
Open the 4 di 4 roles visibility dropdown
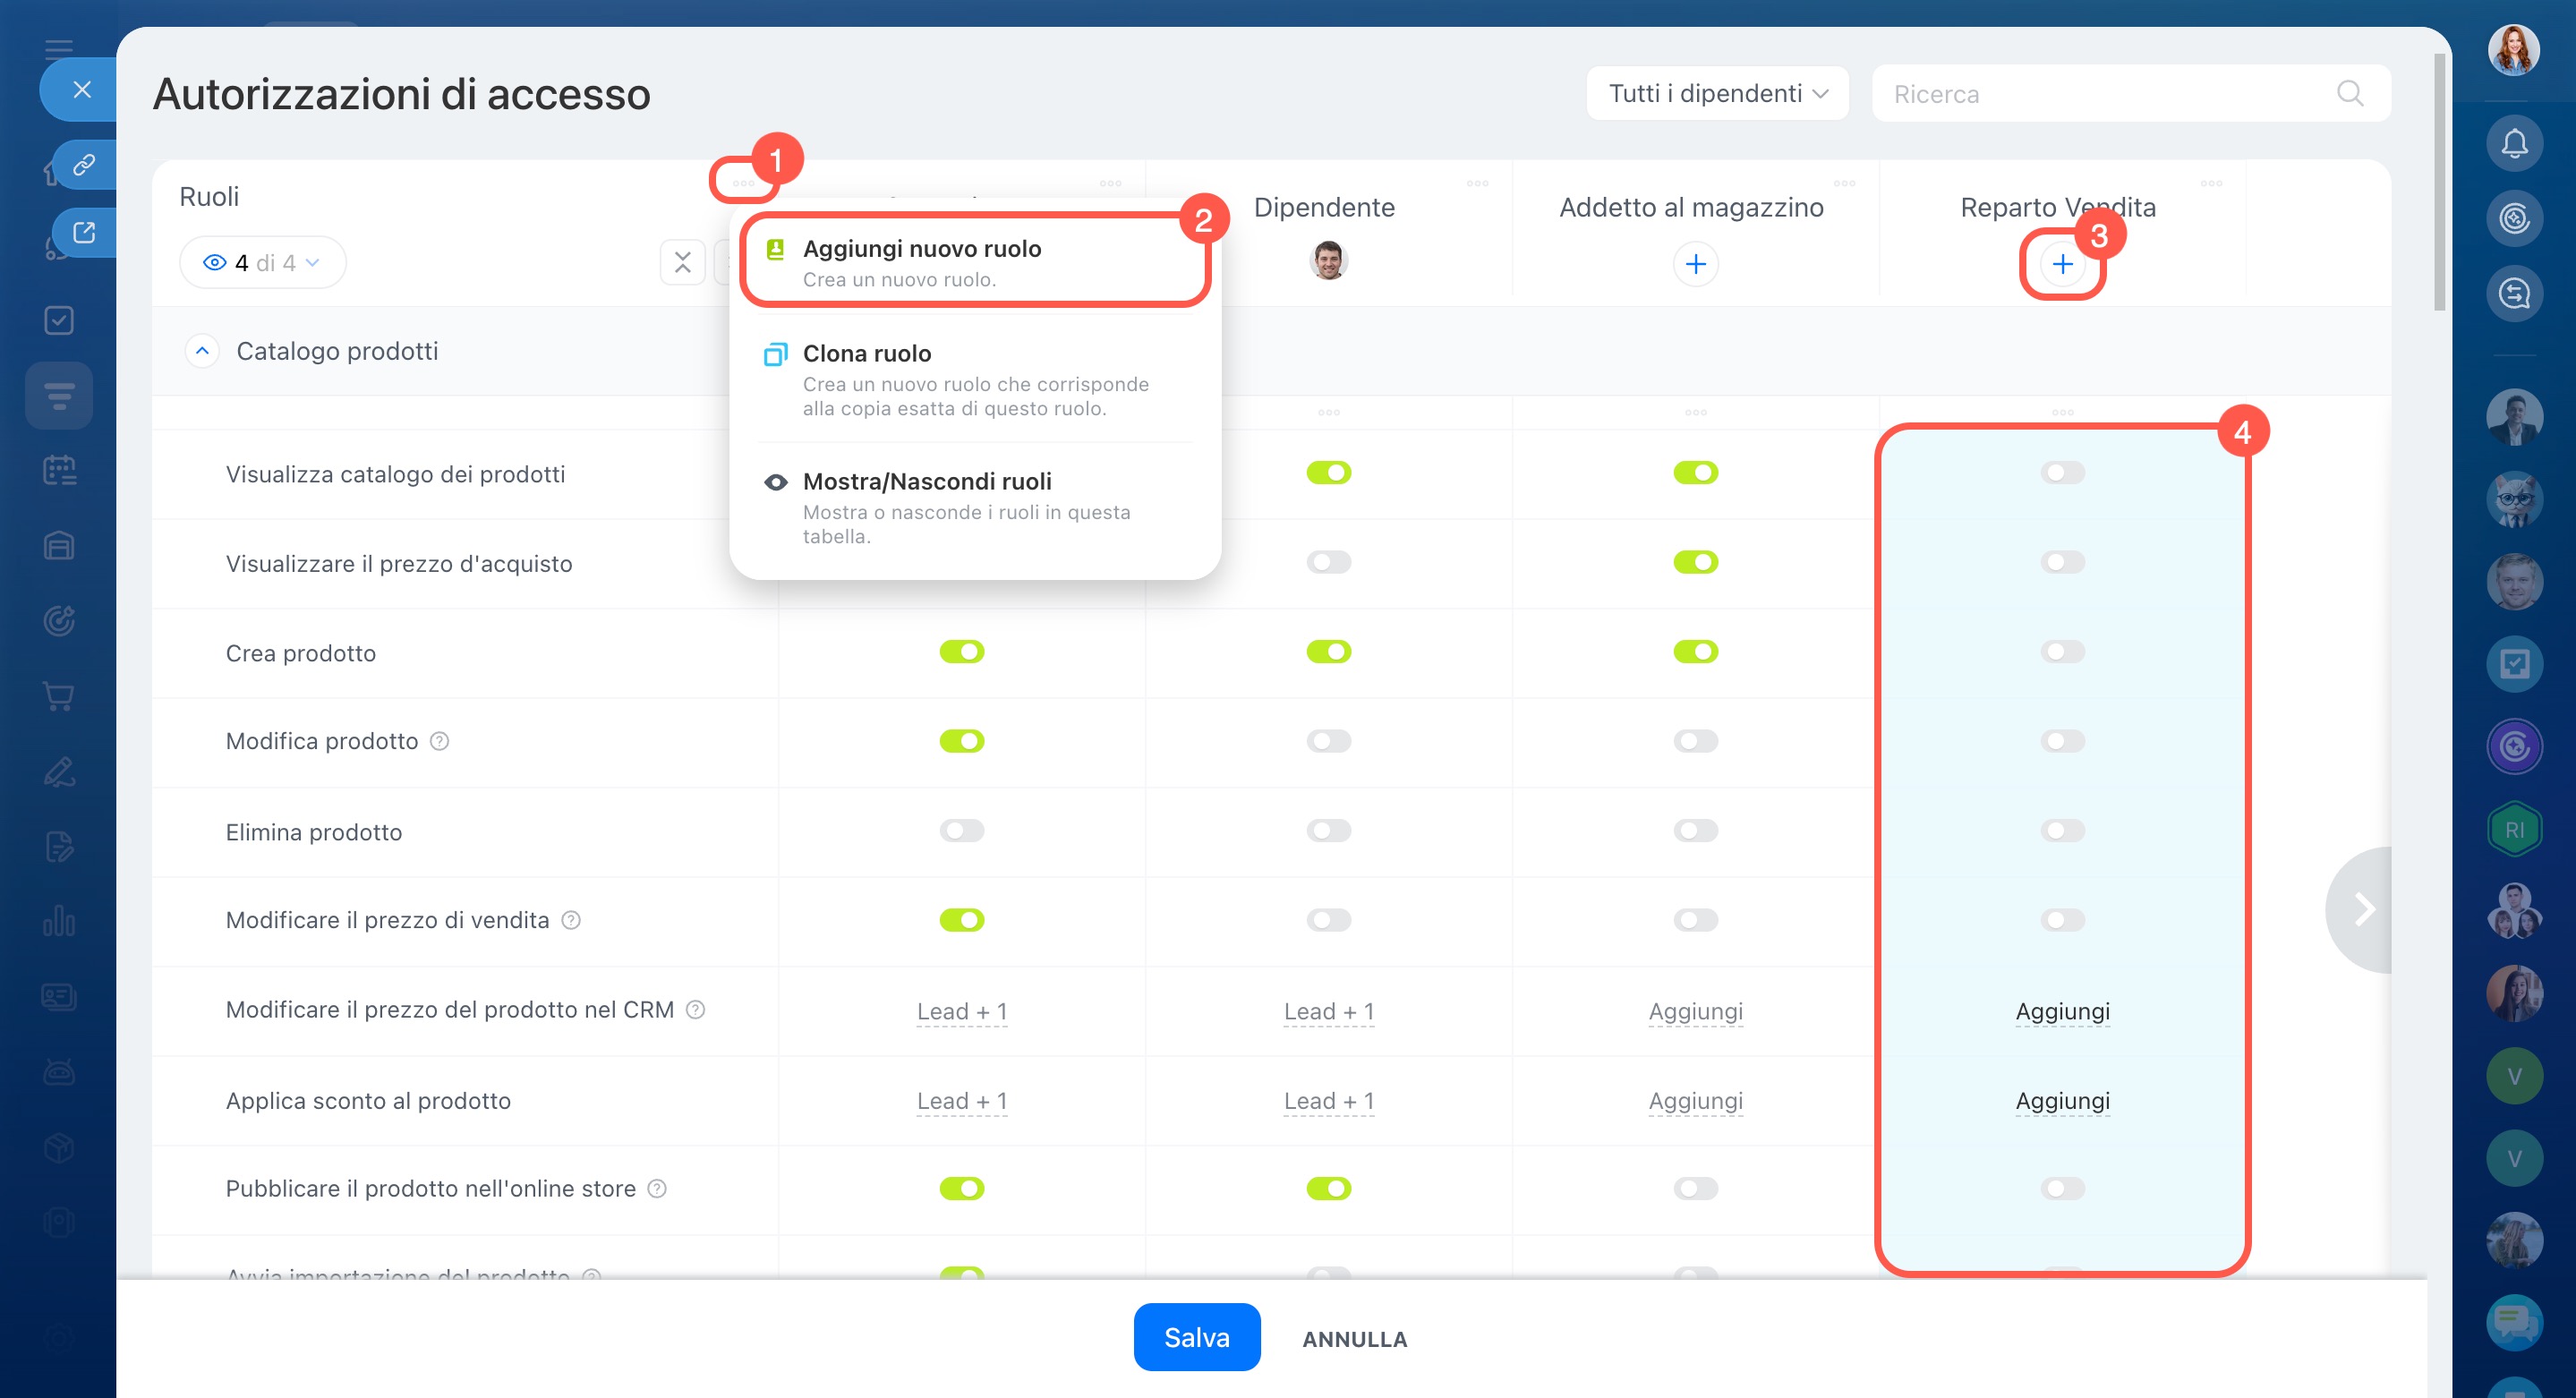pyautogui.click(x=262, y=262)
